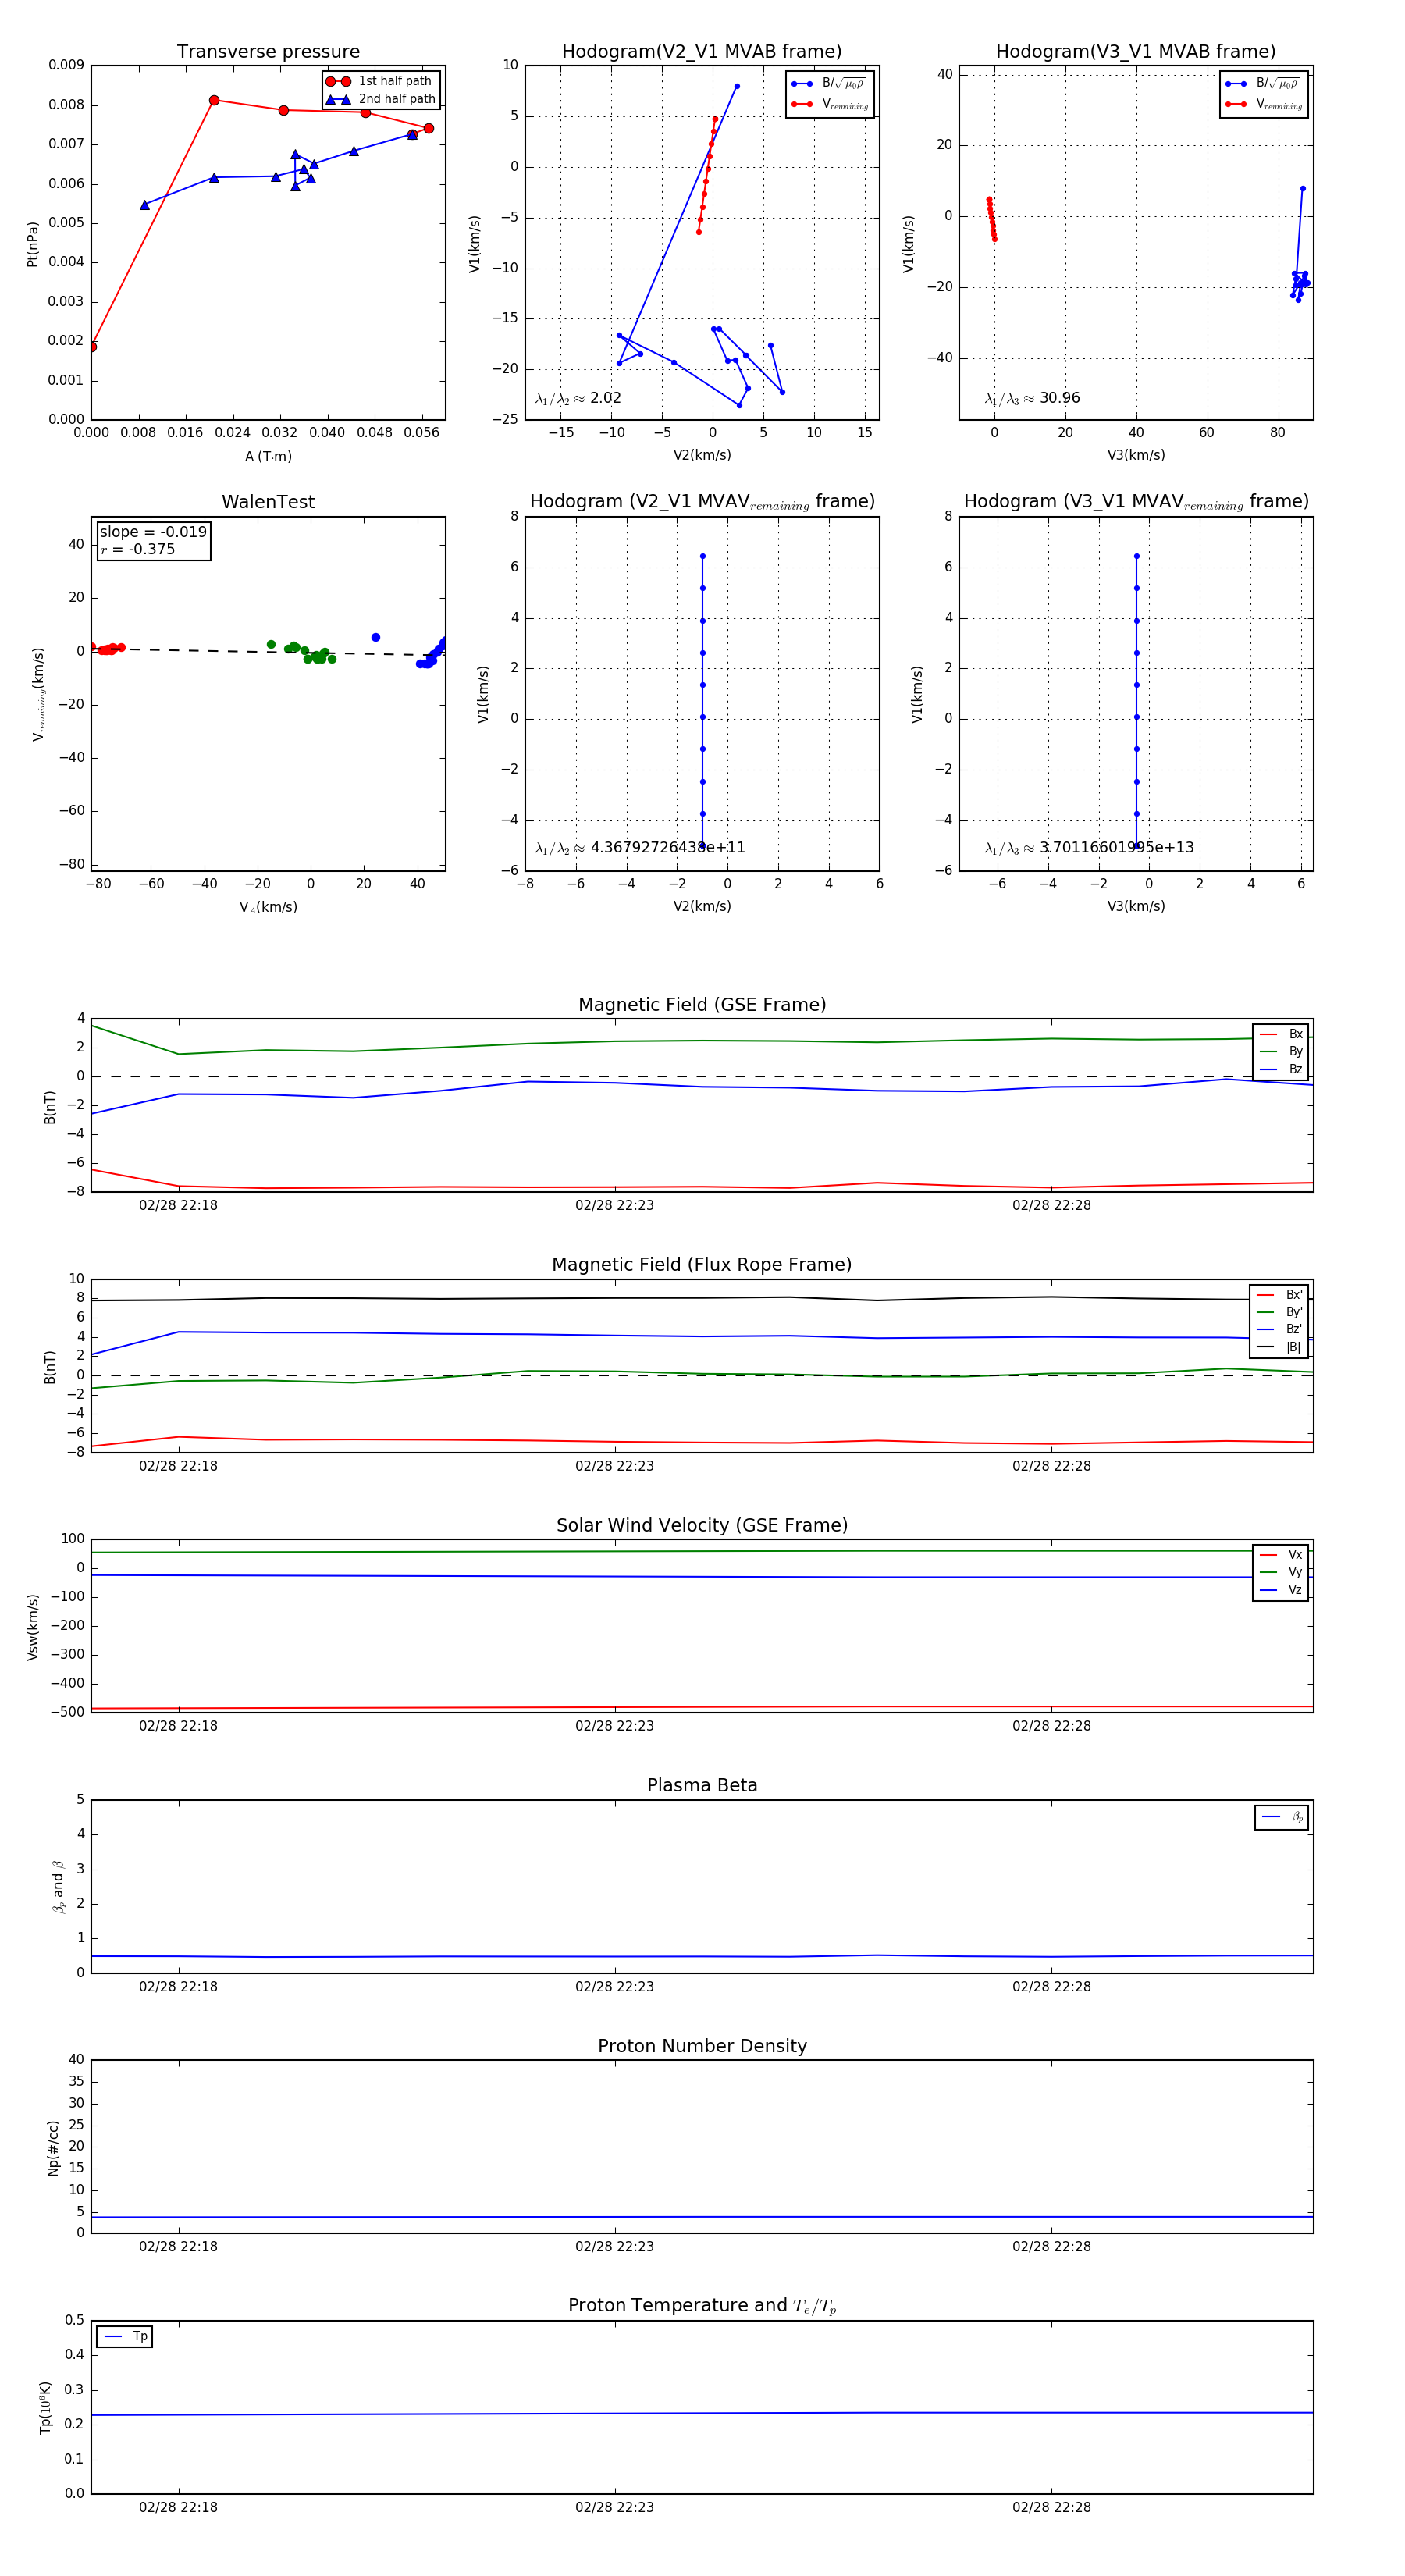Viewport: 1405px width, 2576px height.
Task: Select 'Vx' legend entry in velocity plot
Action: click(1282, 1555)
